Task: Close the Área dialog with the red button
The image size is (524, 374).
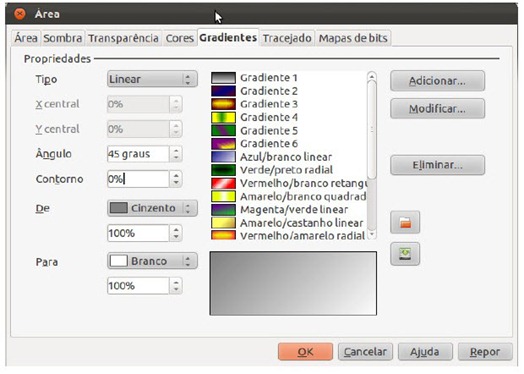Action: (20, 14)
